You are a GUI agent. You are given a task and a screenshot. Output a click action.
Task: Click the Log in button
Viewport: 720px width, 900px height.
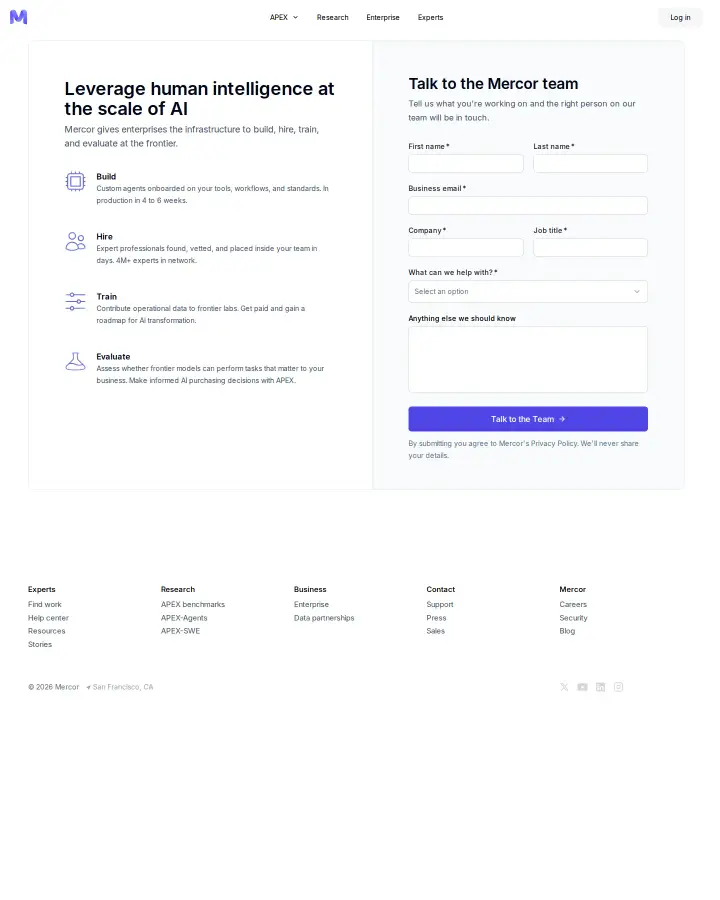680,17
